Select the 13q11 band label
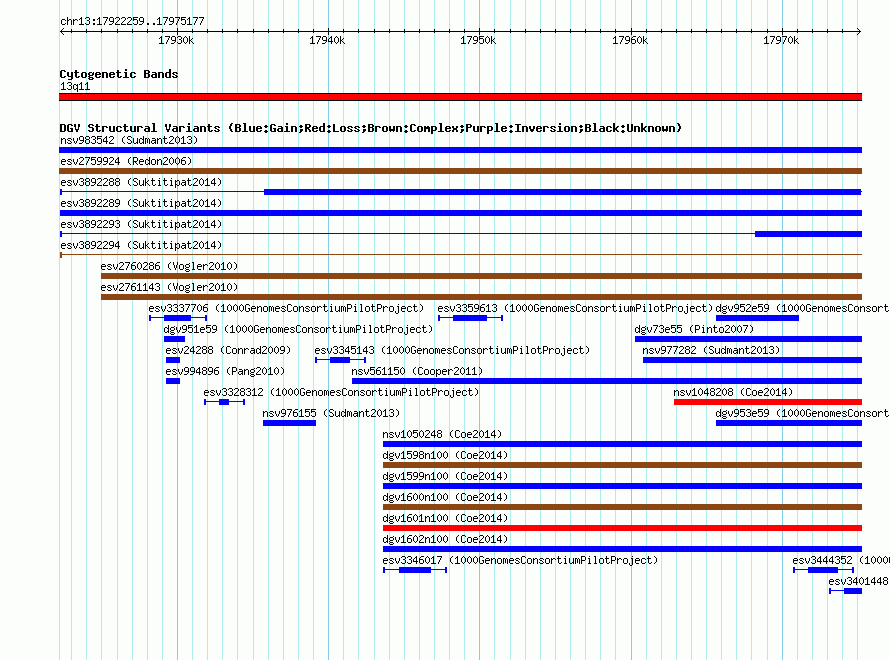Image resolution: width=890 pixels, height=660 pixels. [75, 86]
